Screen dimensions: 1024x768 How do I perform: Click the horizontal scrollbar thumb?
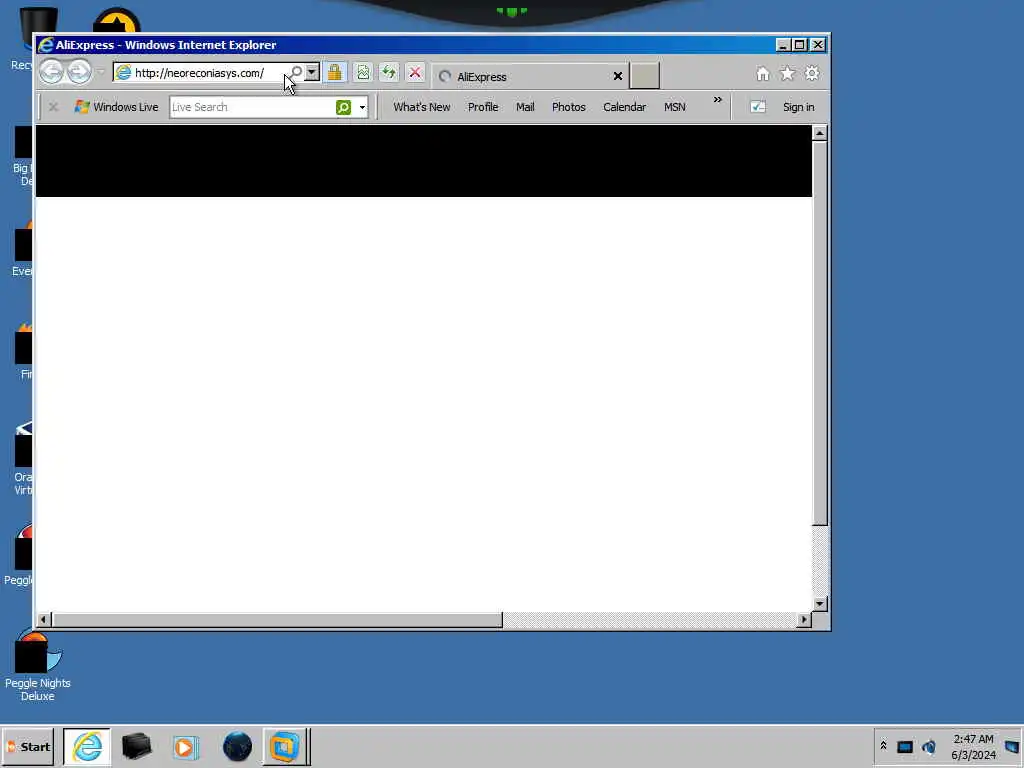tap(278, 619)
